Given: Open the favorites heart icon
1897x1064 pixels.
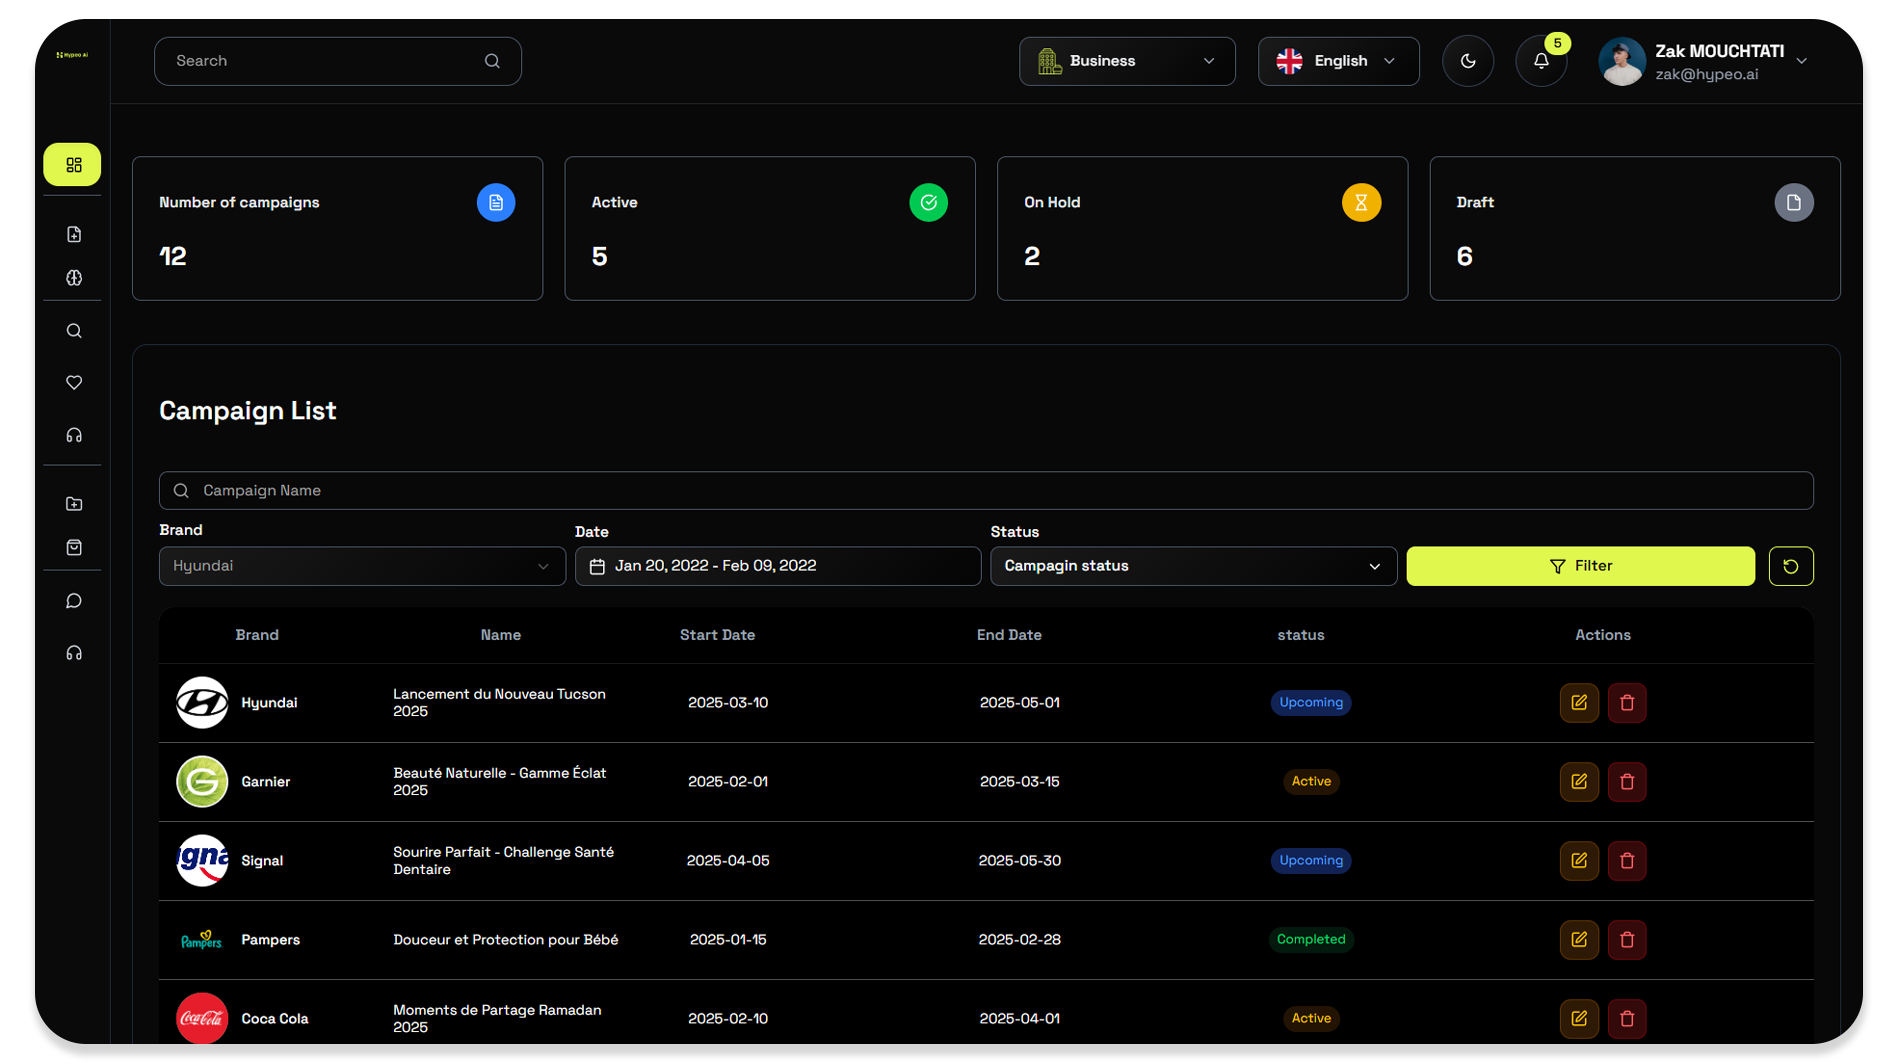Looking at the screenshot, I should pyautogui.click(x=74, y=383).
